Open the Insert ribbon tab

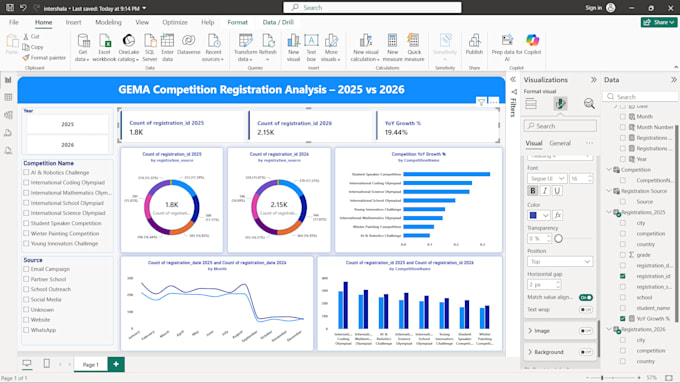pos(73,22)
